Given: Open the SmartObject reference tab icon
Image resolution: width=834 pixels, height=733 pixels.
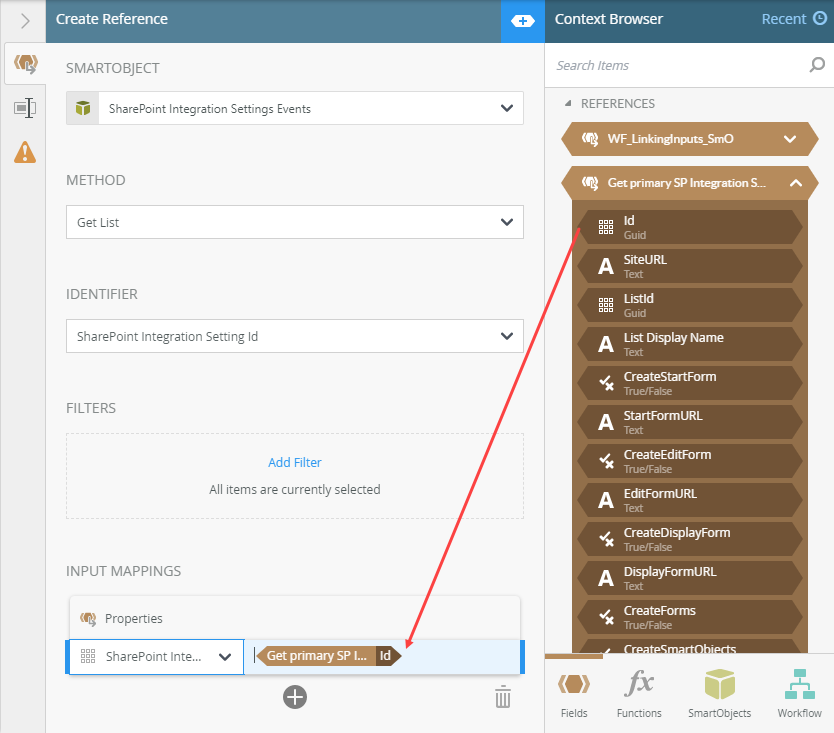Looking at the screenshot, I should pyautogui.click(x=26, y=64).
